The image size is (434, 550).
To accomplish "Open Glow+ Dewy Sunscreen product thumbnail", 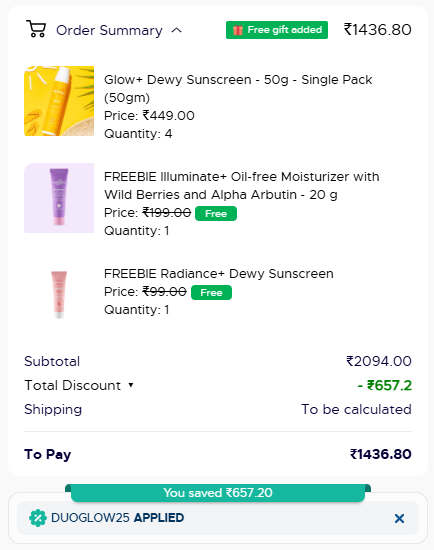I will (x=59, y=101).
